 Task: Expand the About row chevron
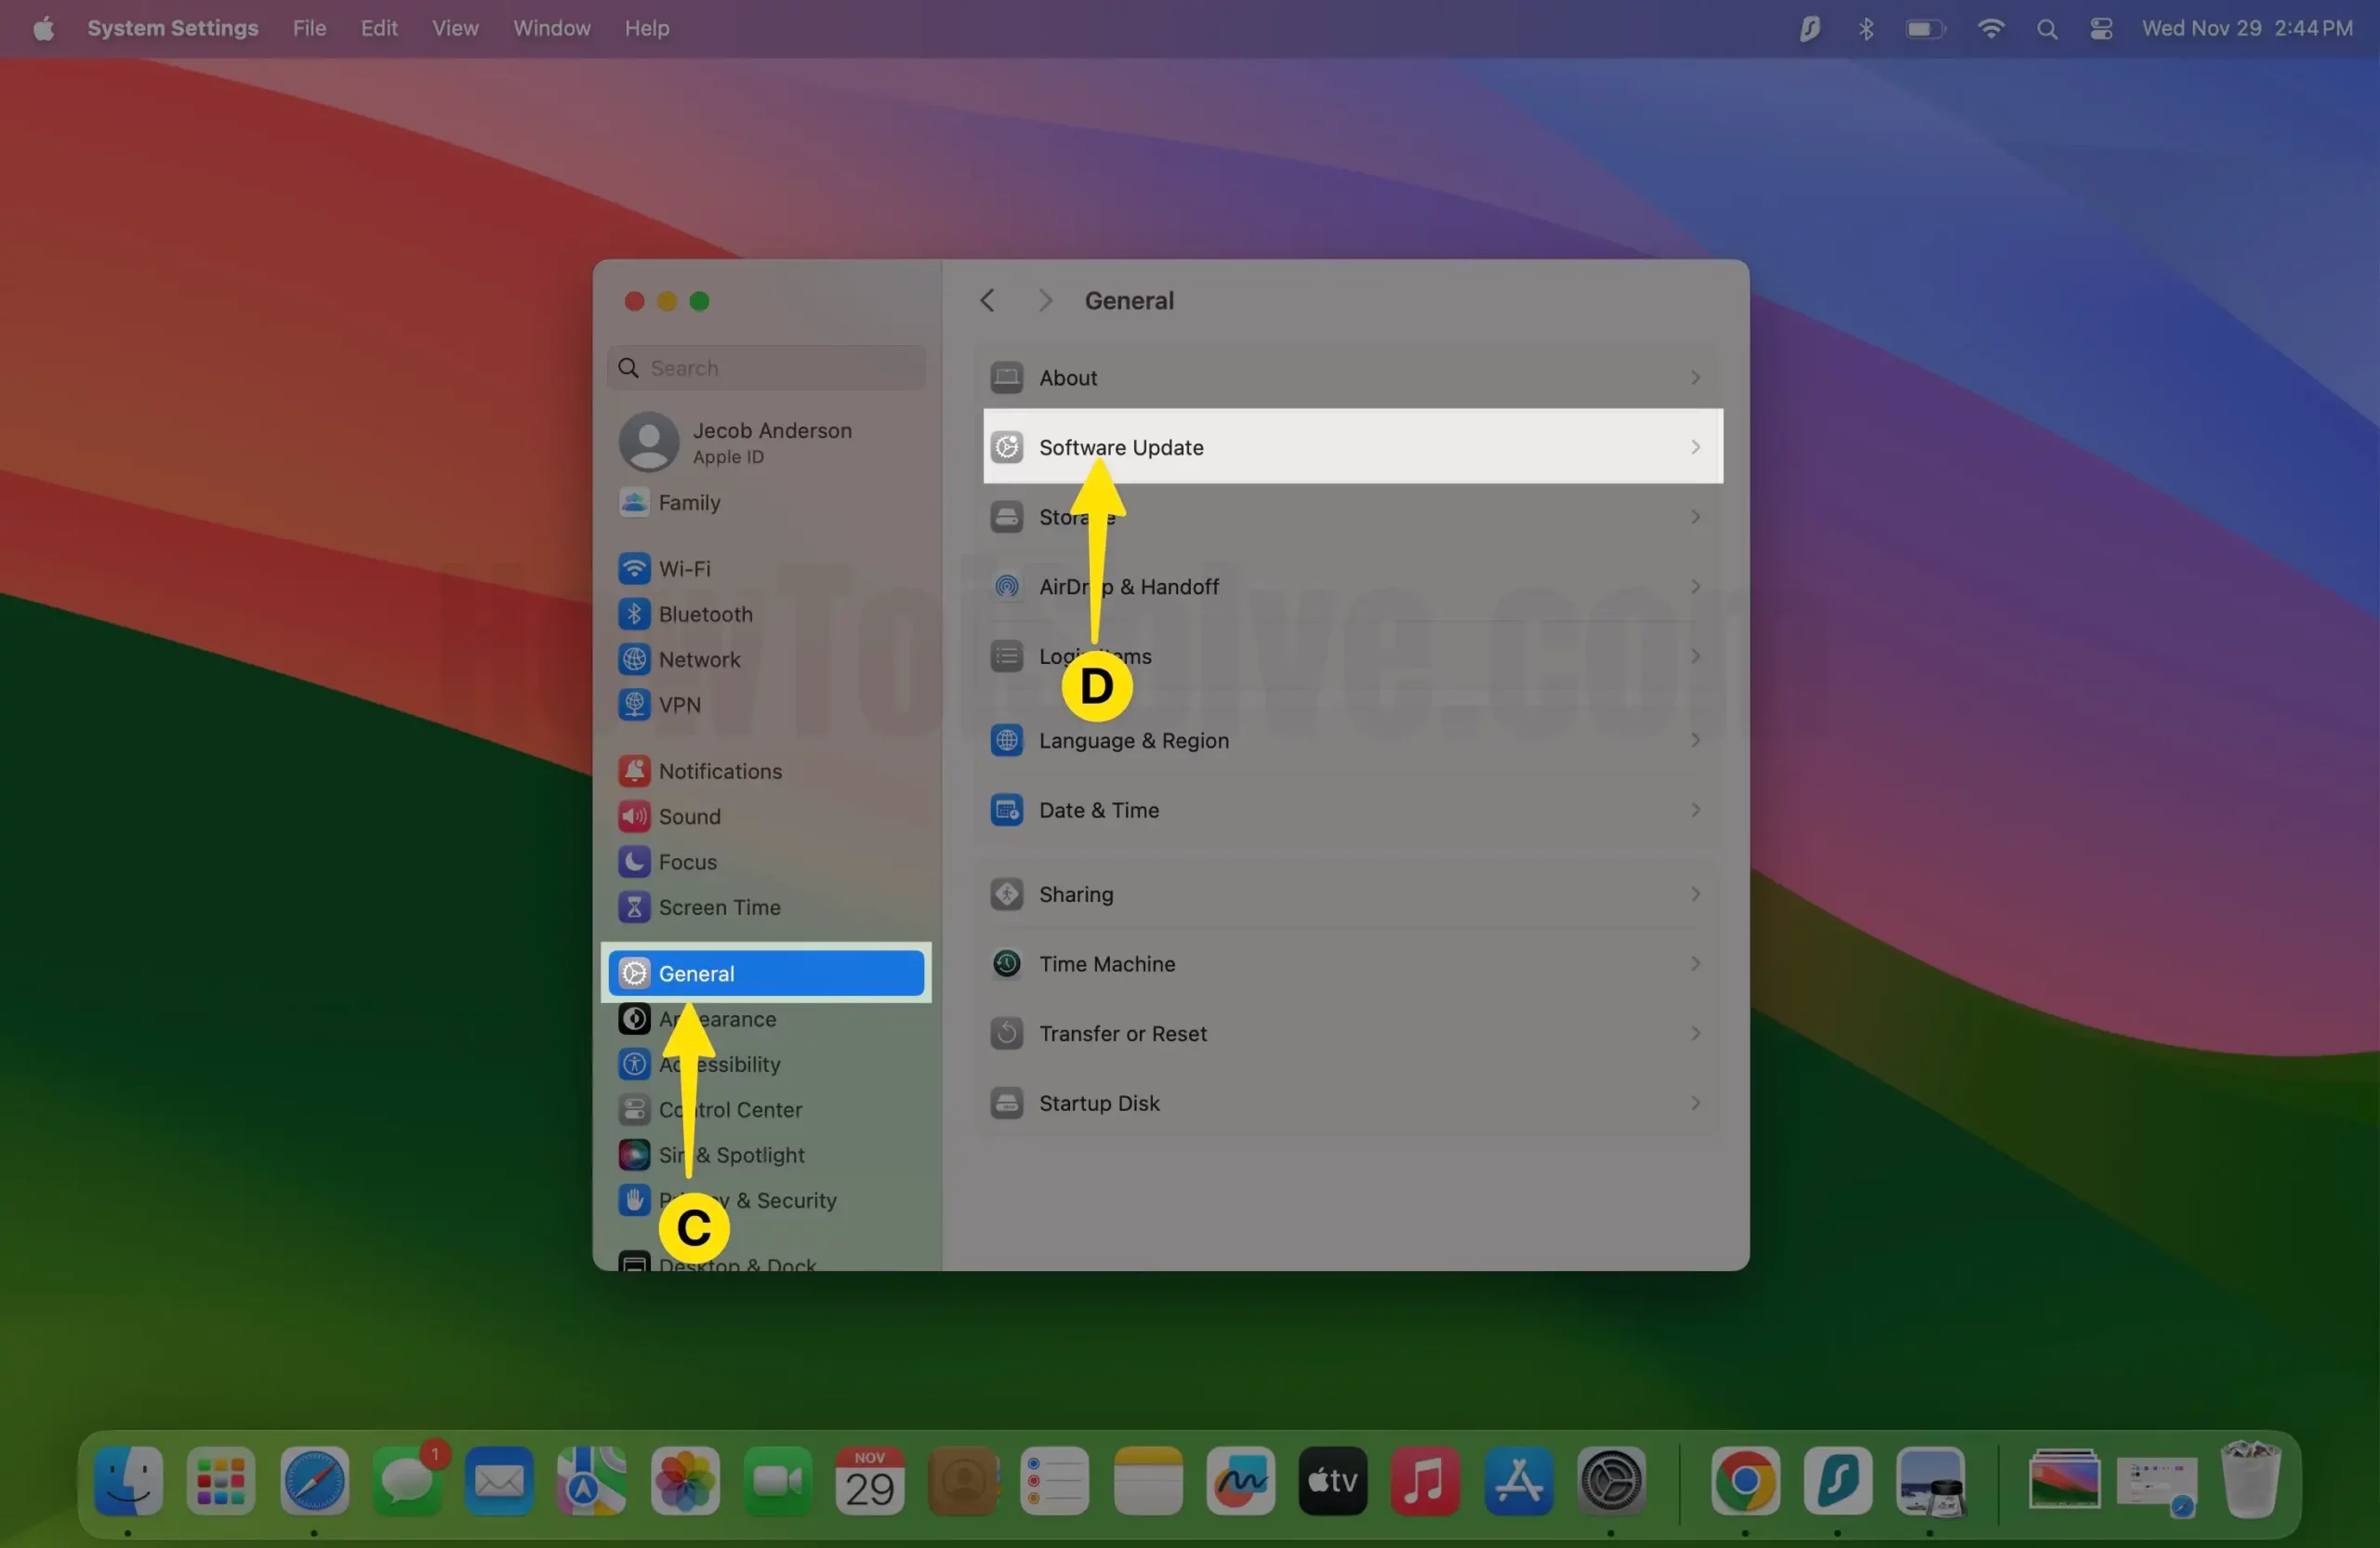(x=1695, y=378)
